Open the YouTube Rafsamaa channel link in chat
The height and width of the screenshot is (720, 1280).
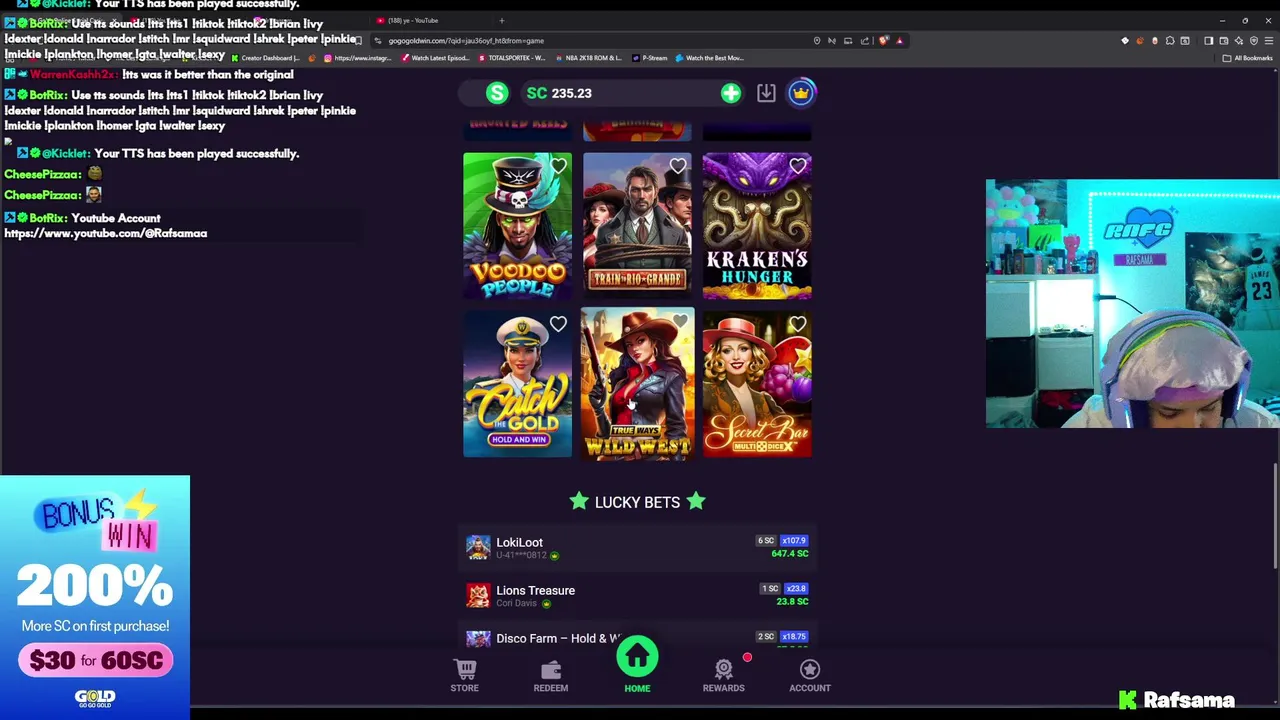tap(105, 233)
